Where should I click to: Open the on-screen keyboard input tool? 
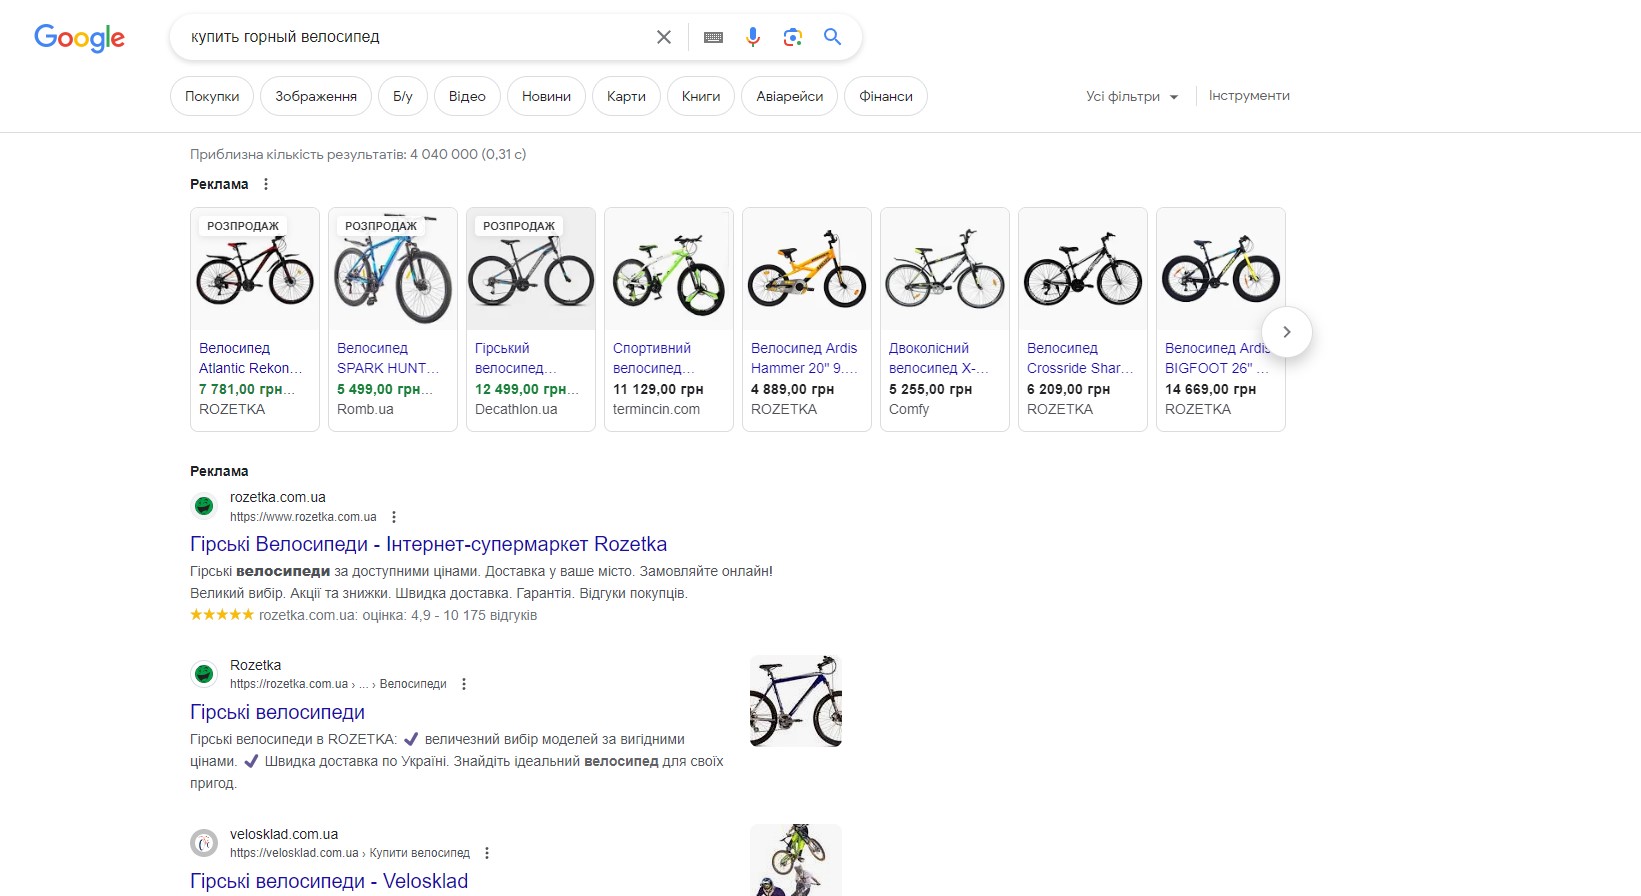713,37
